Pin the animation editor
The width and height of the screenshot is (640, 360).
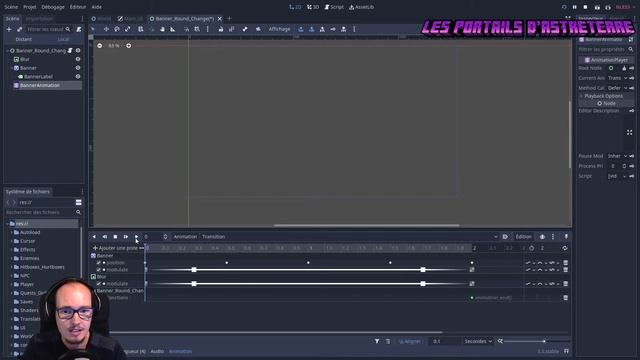point(566,237)
